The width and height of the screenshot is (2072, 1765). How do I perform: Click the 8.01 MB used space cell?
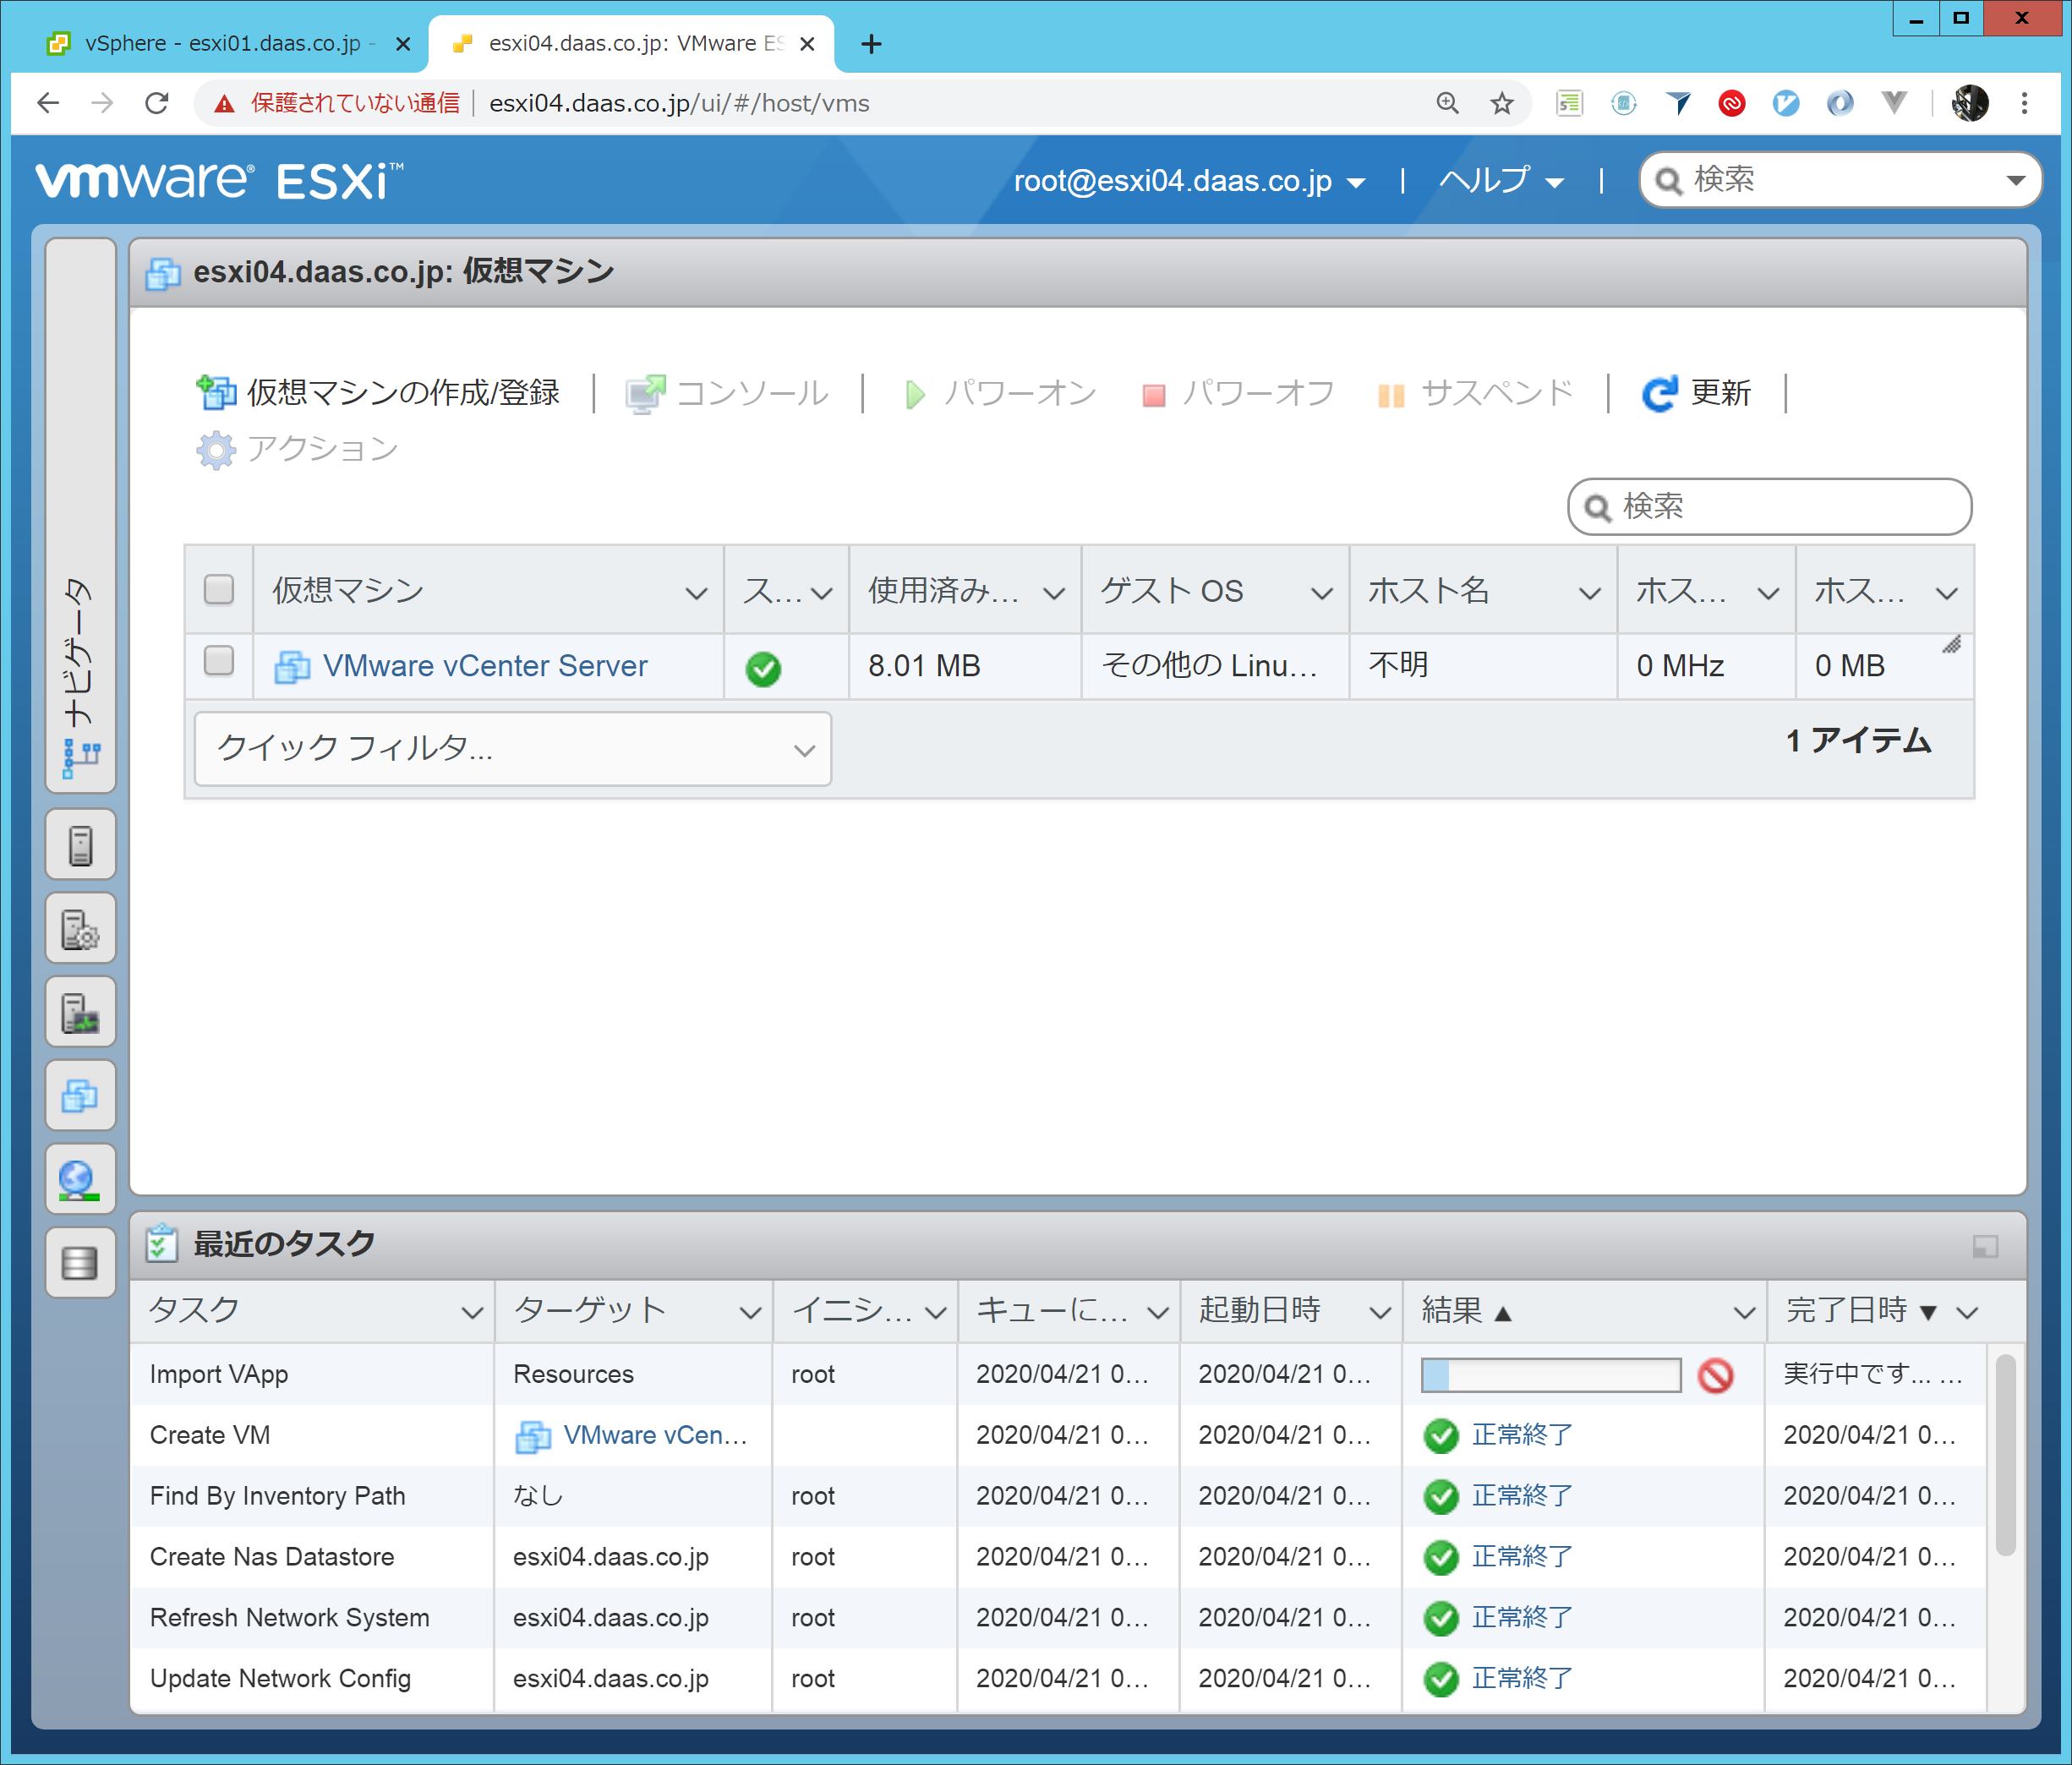[965, 666]
